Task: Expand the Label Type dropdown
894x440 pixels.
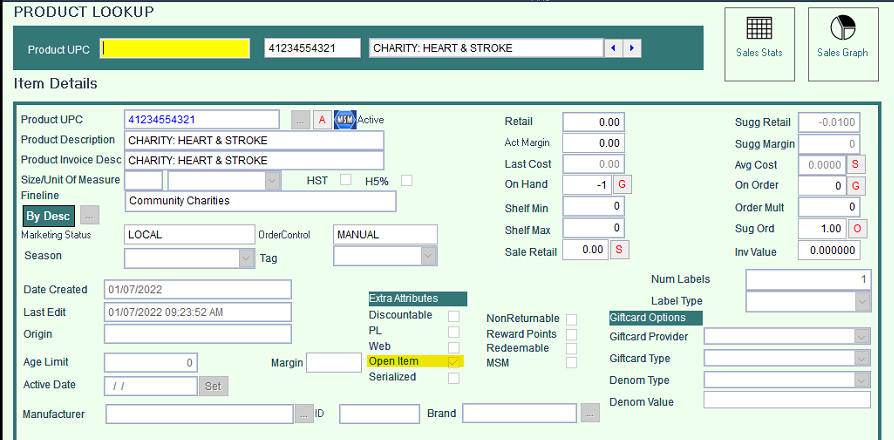Action: pyautogui.click(x=862, y=301)
